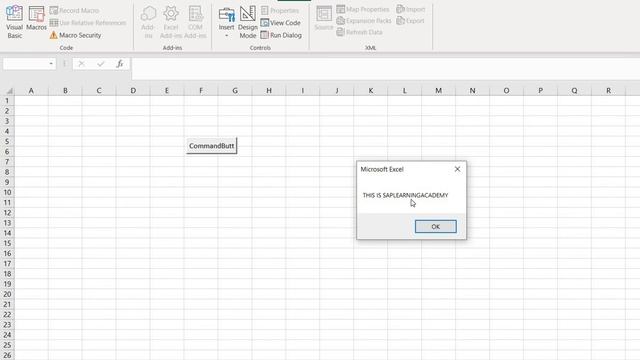The image size is (640, 360).
Task: Select row 15 header
Action: click(x=7, y=243)
